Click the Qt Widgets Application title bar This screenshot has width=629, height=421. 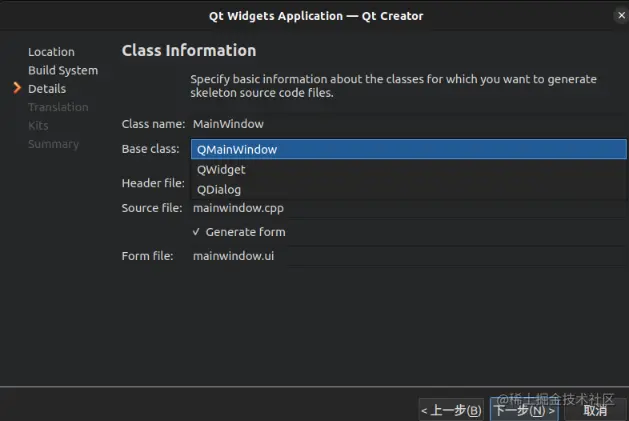316,16
